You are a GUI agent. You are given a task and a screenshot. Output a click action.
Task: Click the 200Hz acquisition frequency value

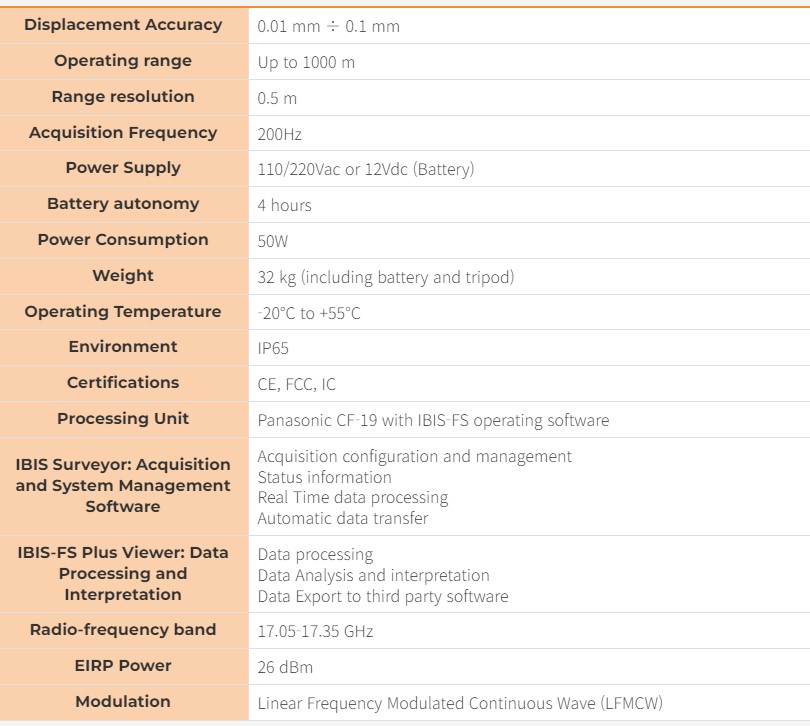click(280, 134)
